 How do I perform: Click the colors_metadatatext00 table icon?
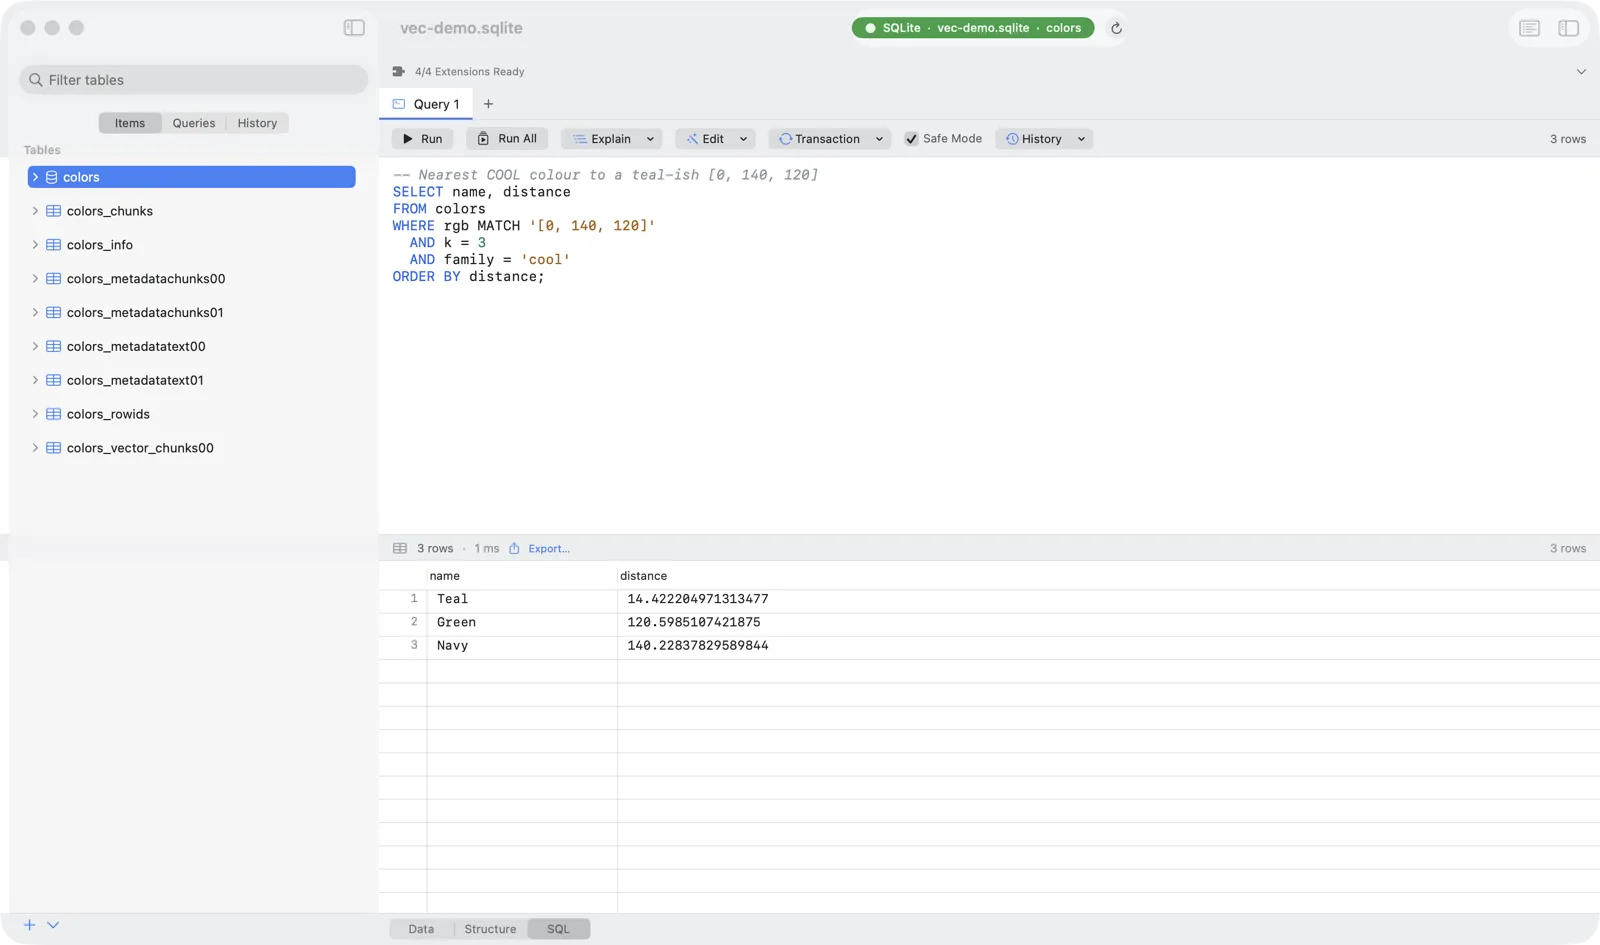pyautogui.click(x=54, y=346)
